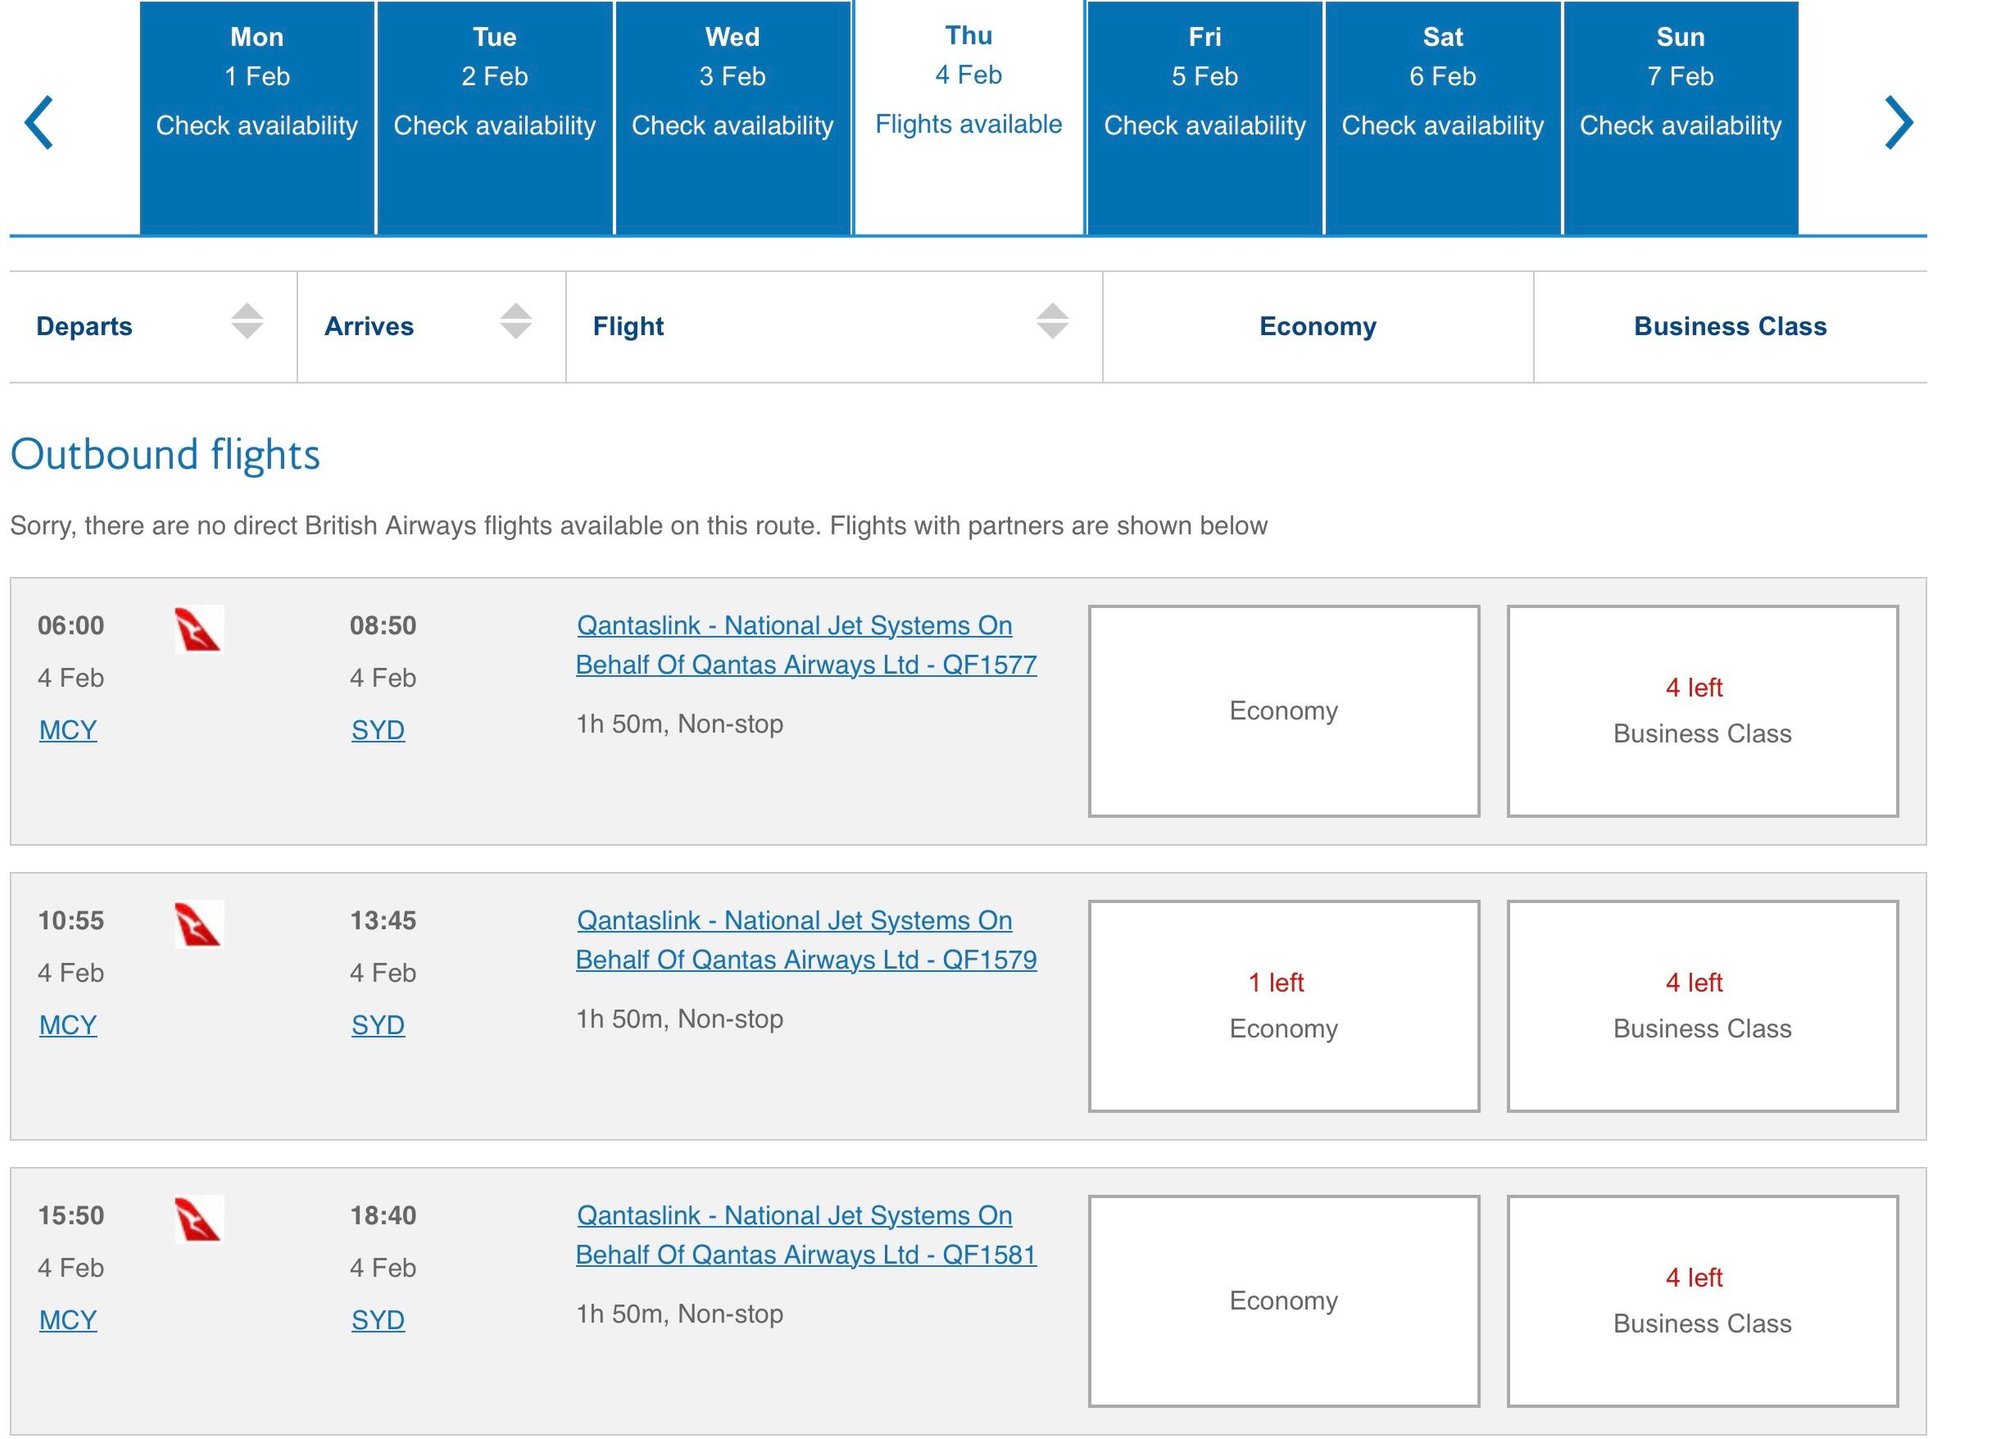Open QF1577 flight details link
This screenshot has width=1996, height=1439.
805,645
